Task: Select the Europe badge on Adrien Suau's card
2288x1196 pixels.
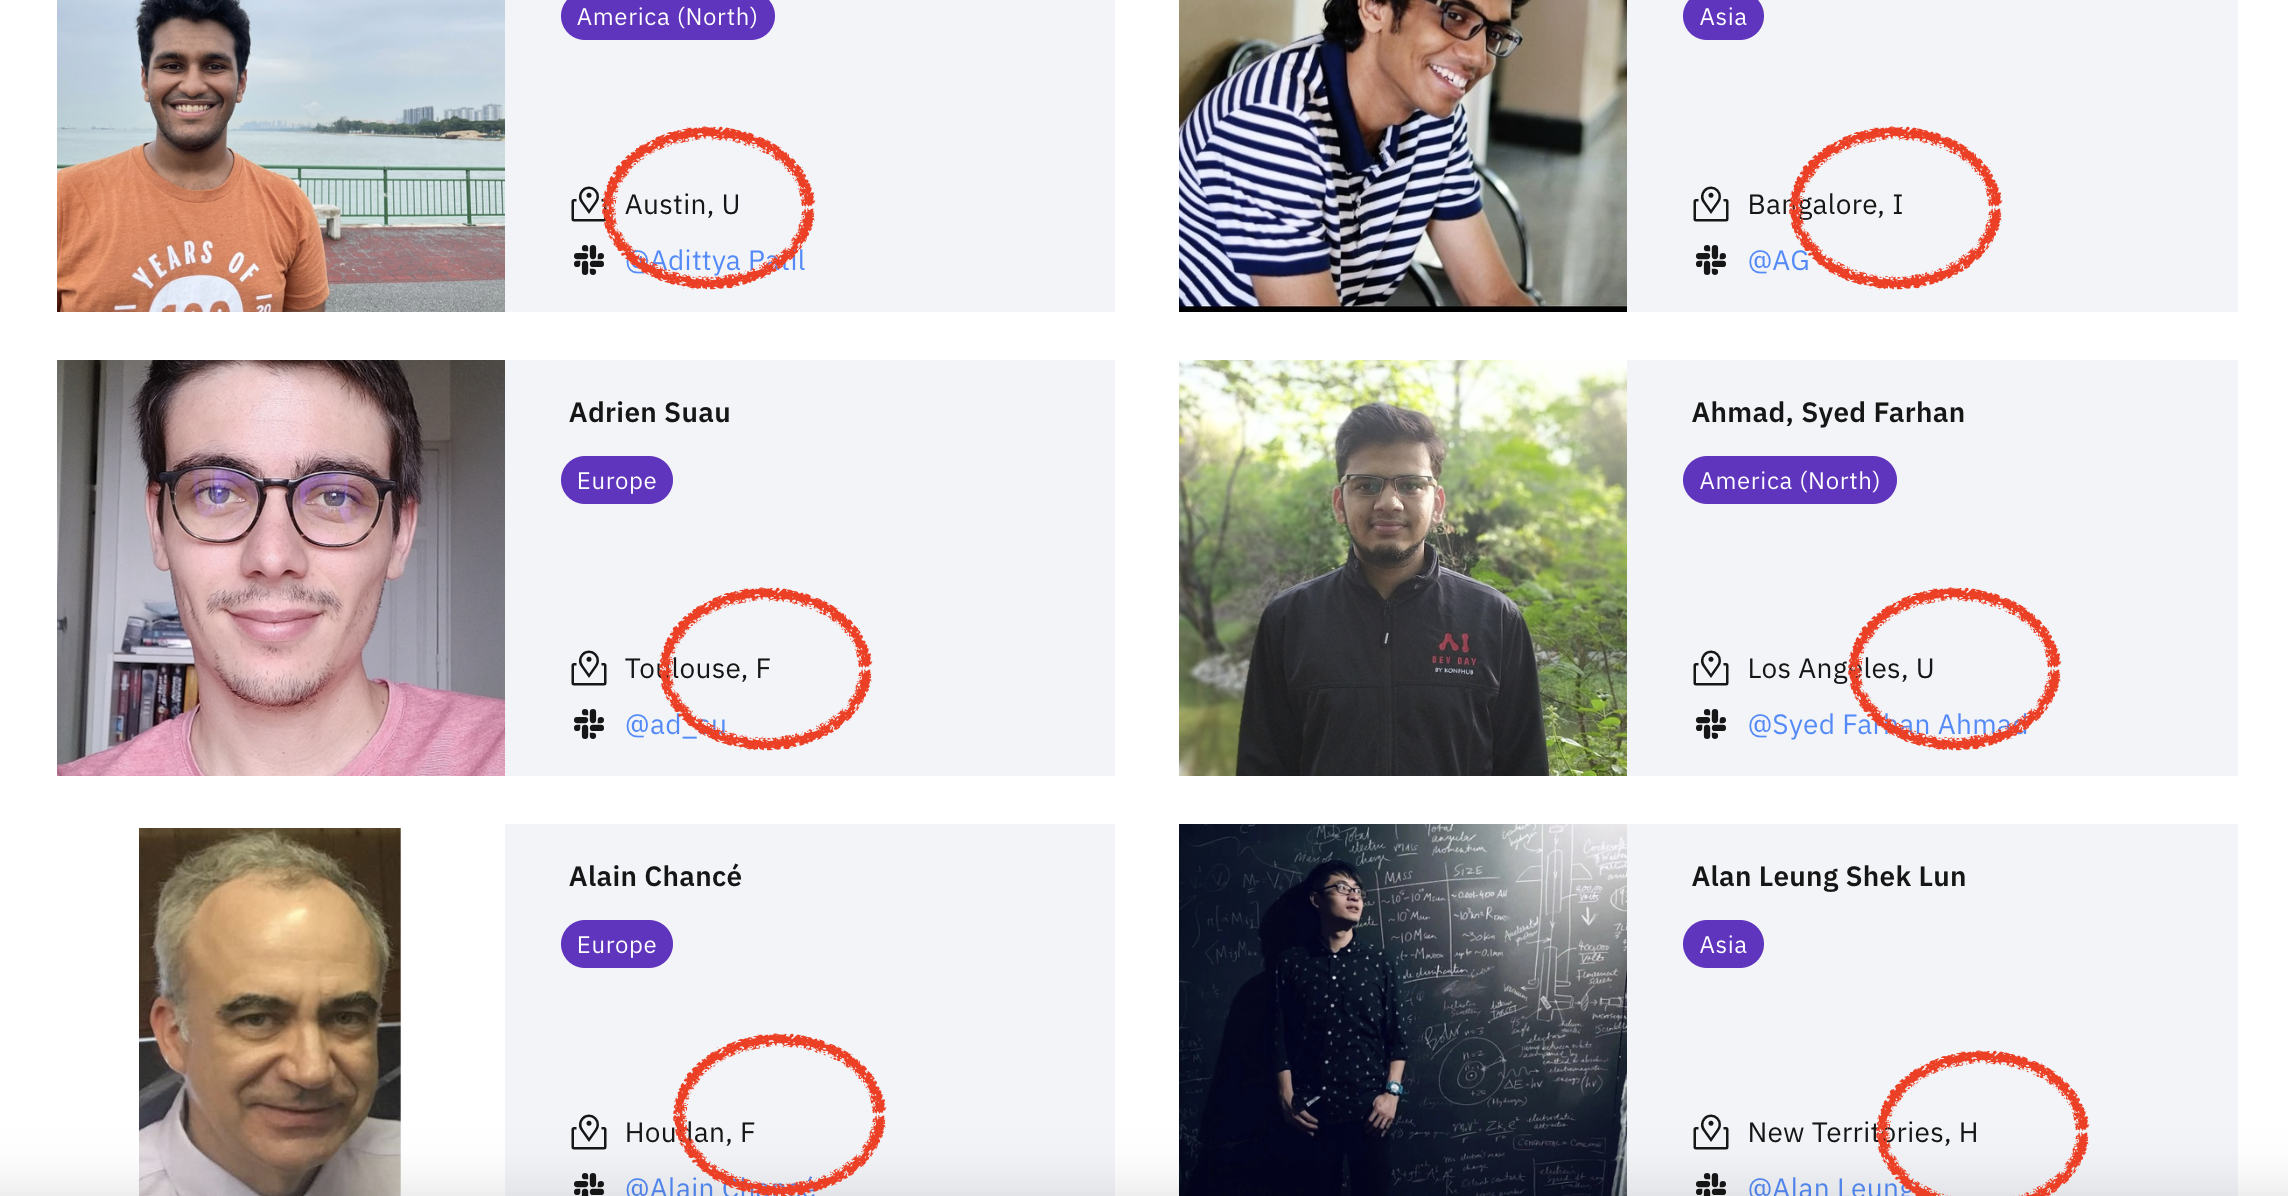Action: (x=616, y=480)
